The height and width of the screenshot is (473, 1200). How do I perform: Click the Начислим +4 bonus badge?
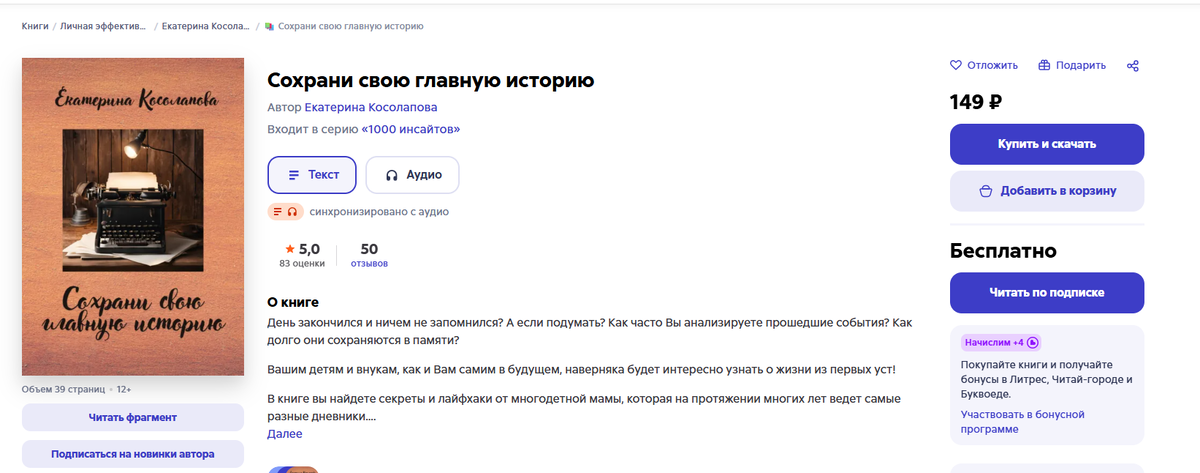click(x=1001, y=342)
